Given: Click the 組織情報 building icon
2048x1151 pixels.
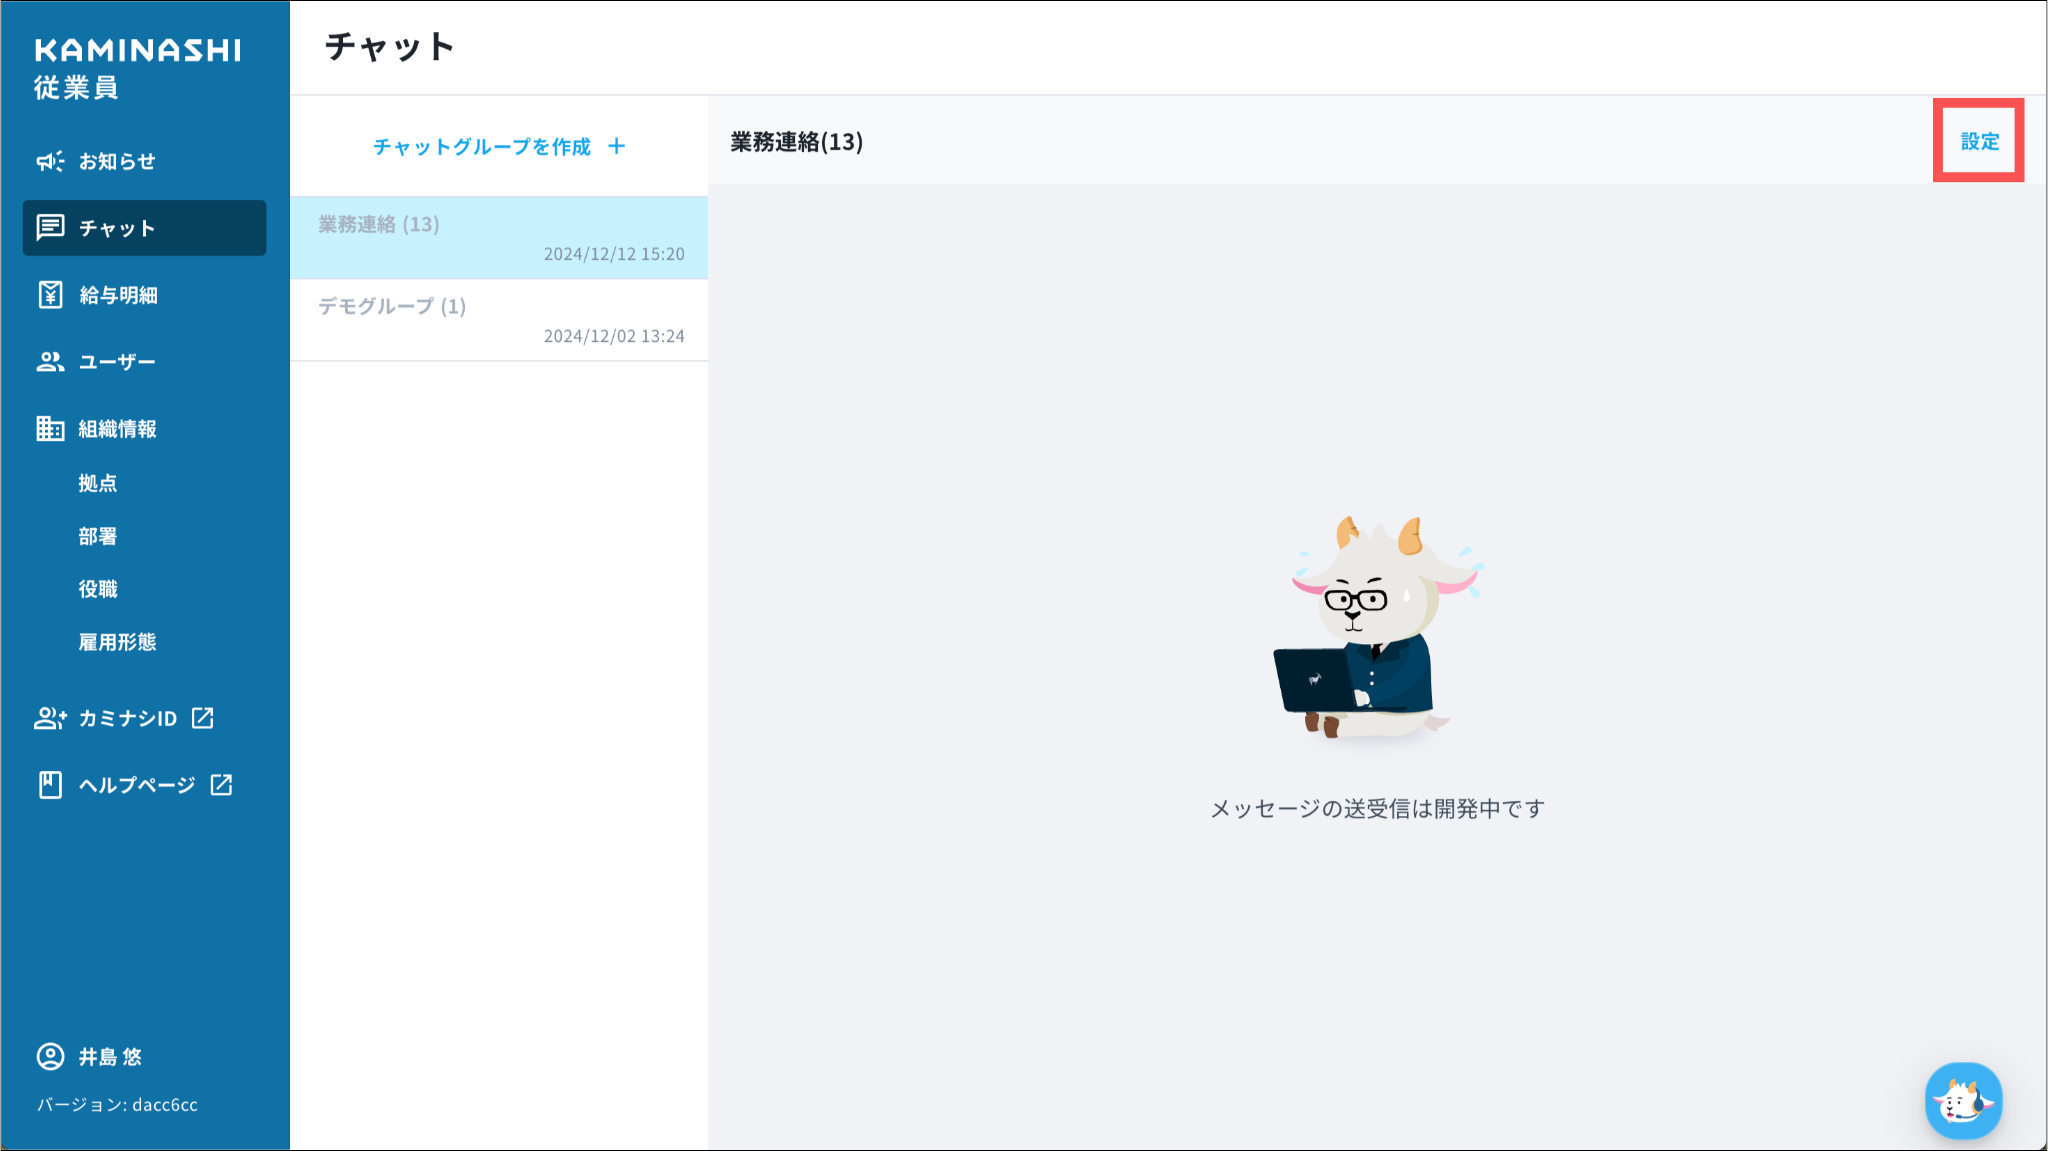Looking at the screenshot, I should (50, 429).
